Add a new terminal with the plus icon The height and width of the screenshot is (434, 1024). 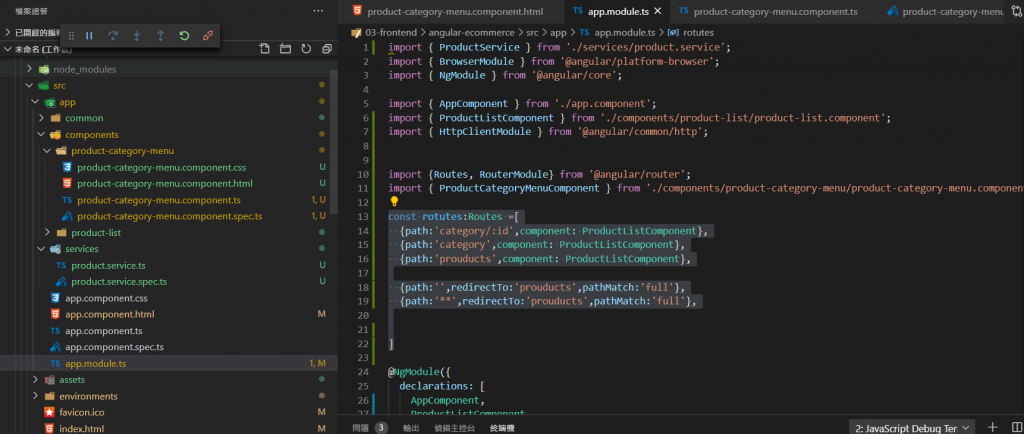(x=992, y=427)
